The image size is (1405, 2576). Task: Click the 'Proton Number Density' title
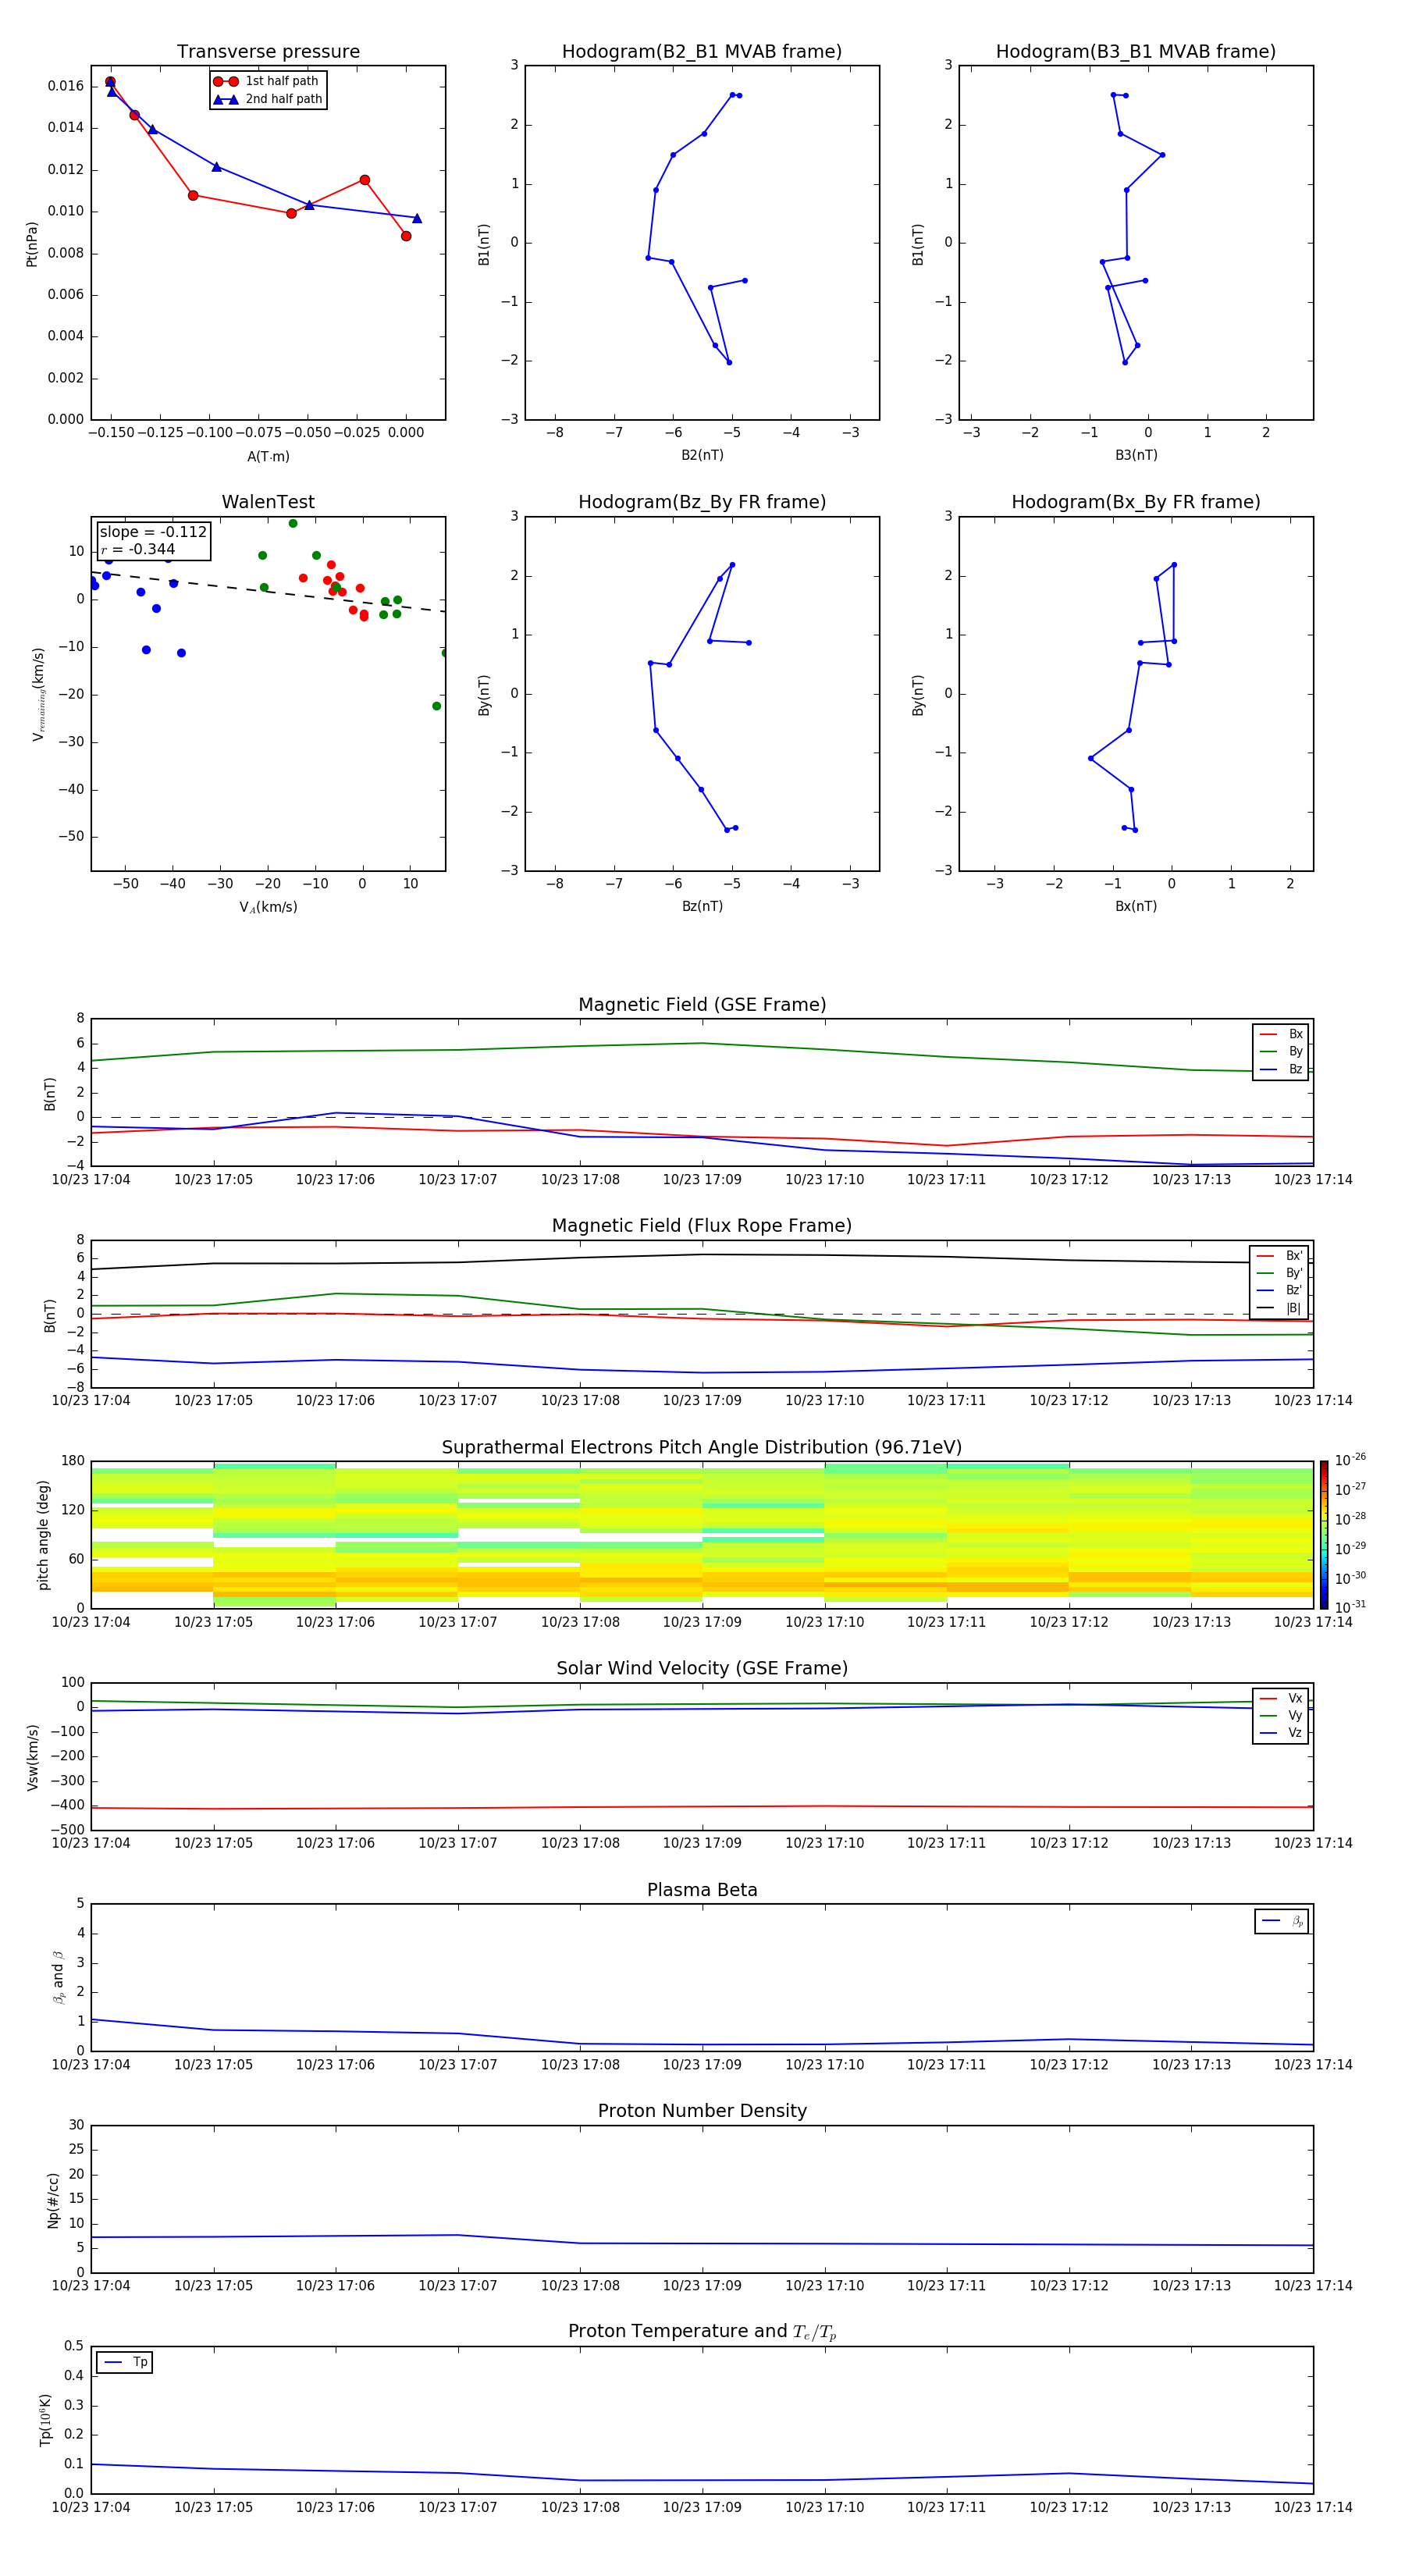702,2111
